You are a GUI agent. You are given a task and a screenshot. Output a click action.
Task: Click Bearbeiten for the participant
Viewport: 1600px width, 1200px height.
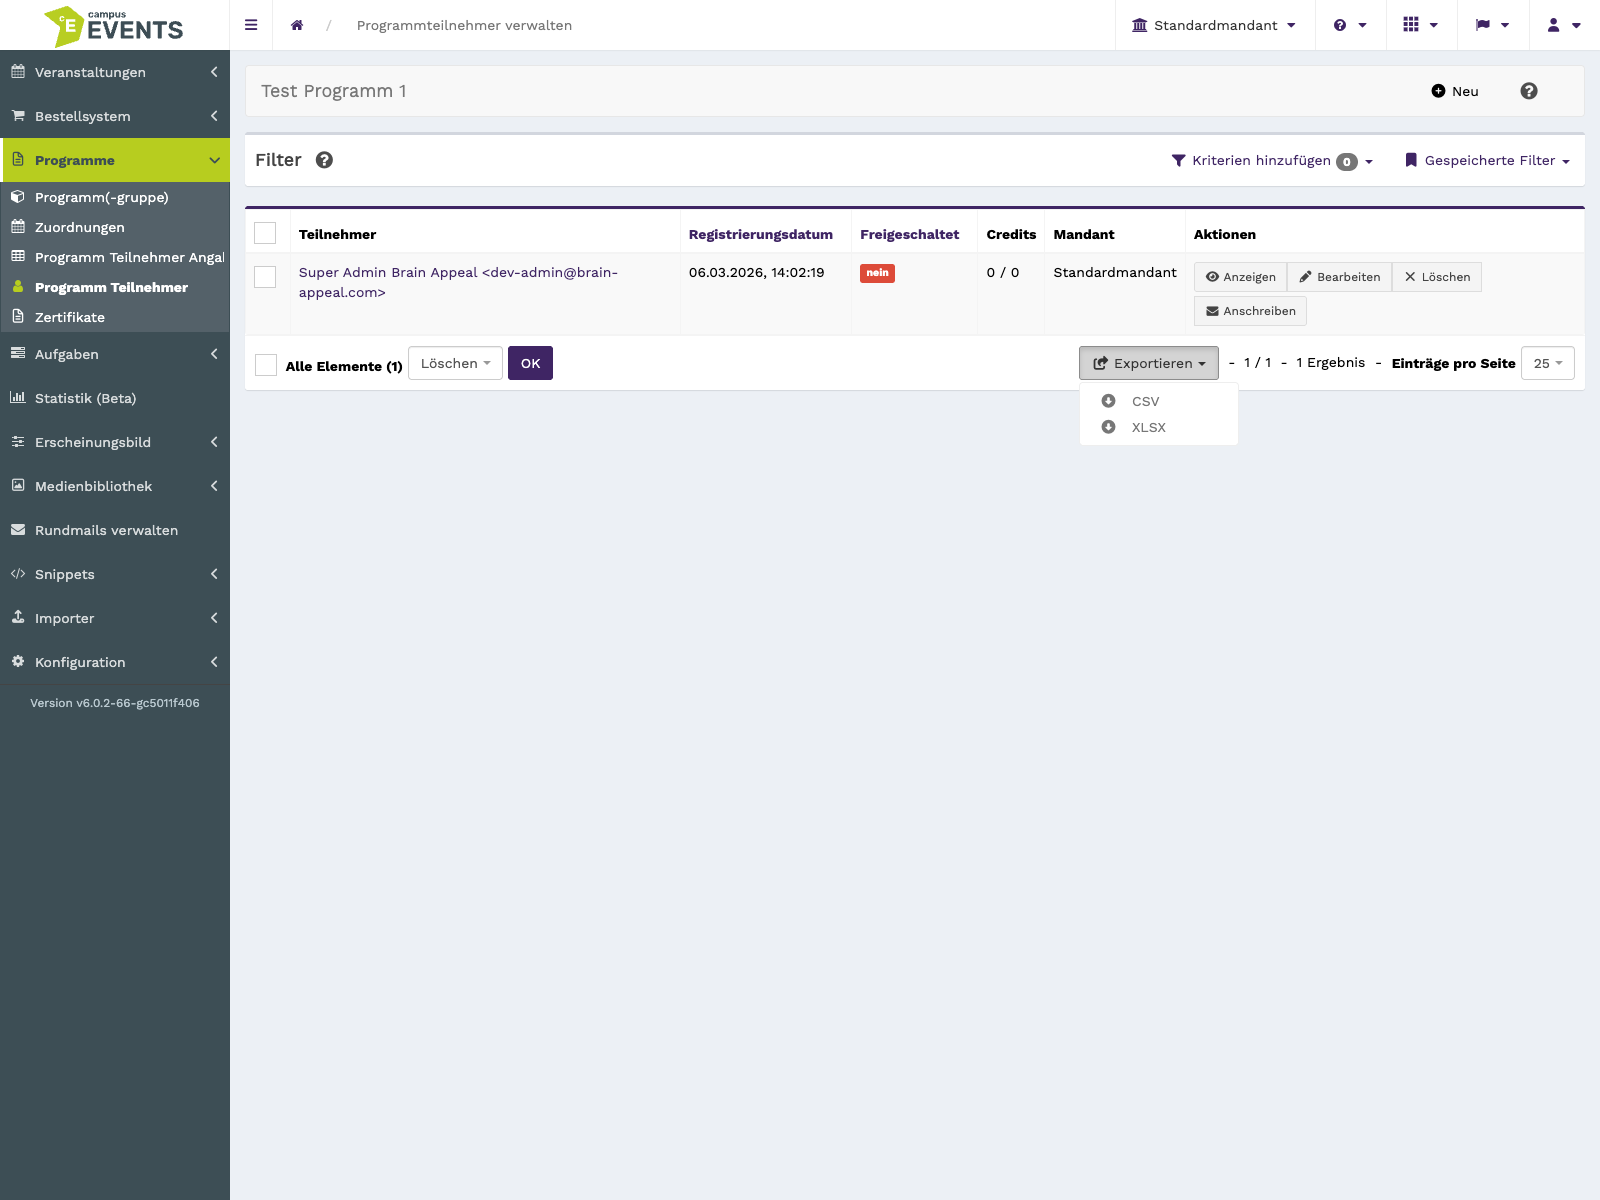click(1339, 277)
